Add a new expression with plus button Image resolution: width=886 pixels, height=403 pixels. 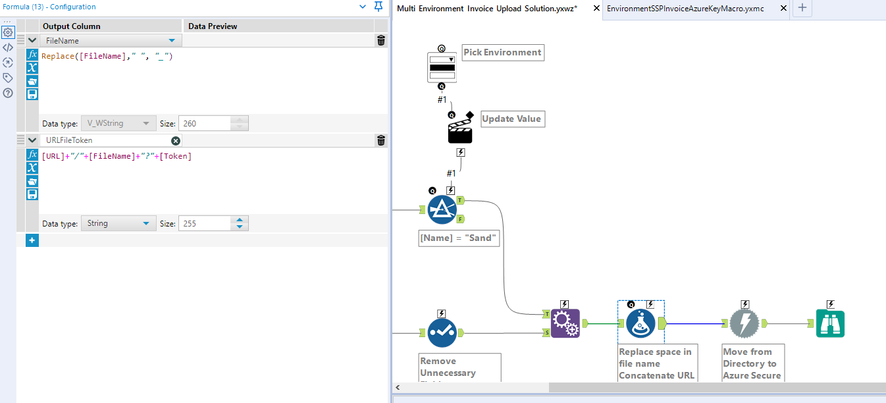[32, 240]
